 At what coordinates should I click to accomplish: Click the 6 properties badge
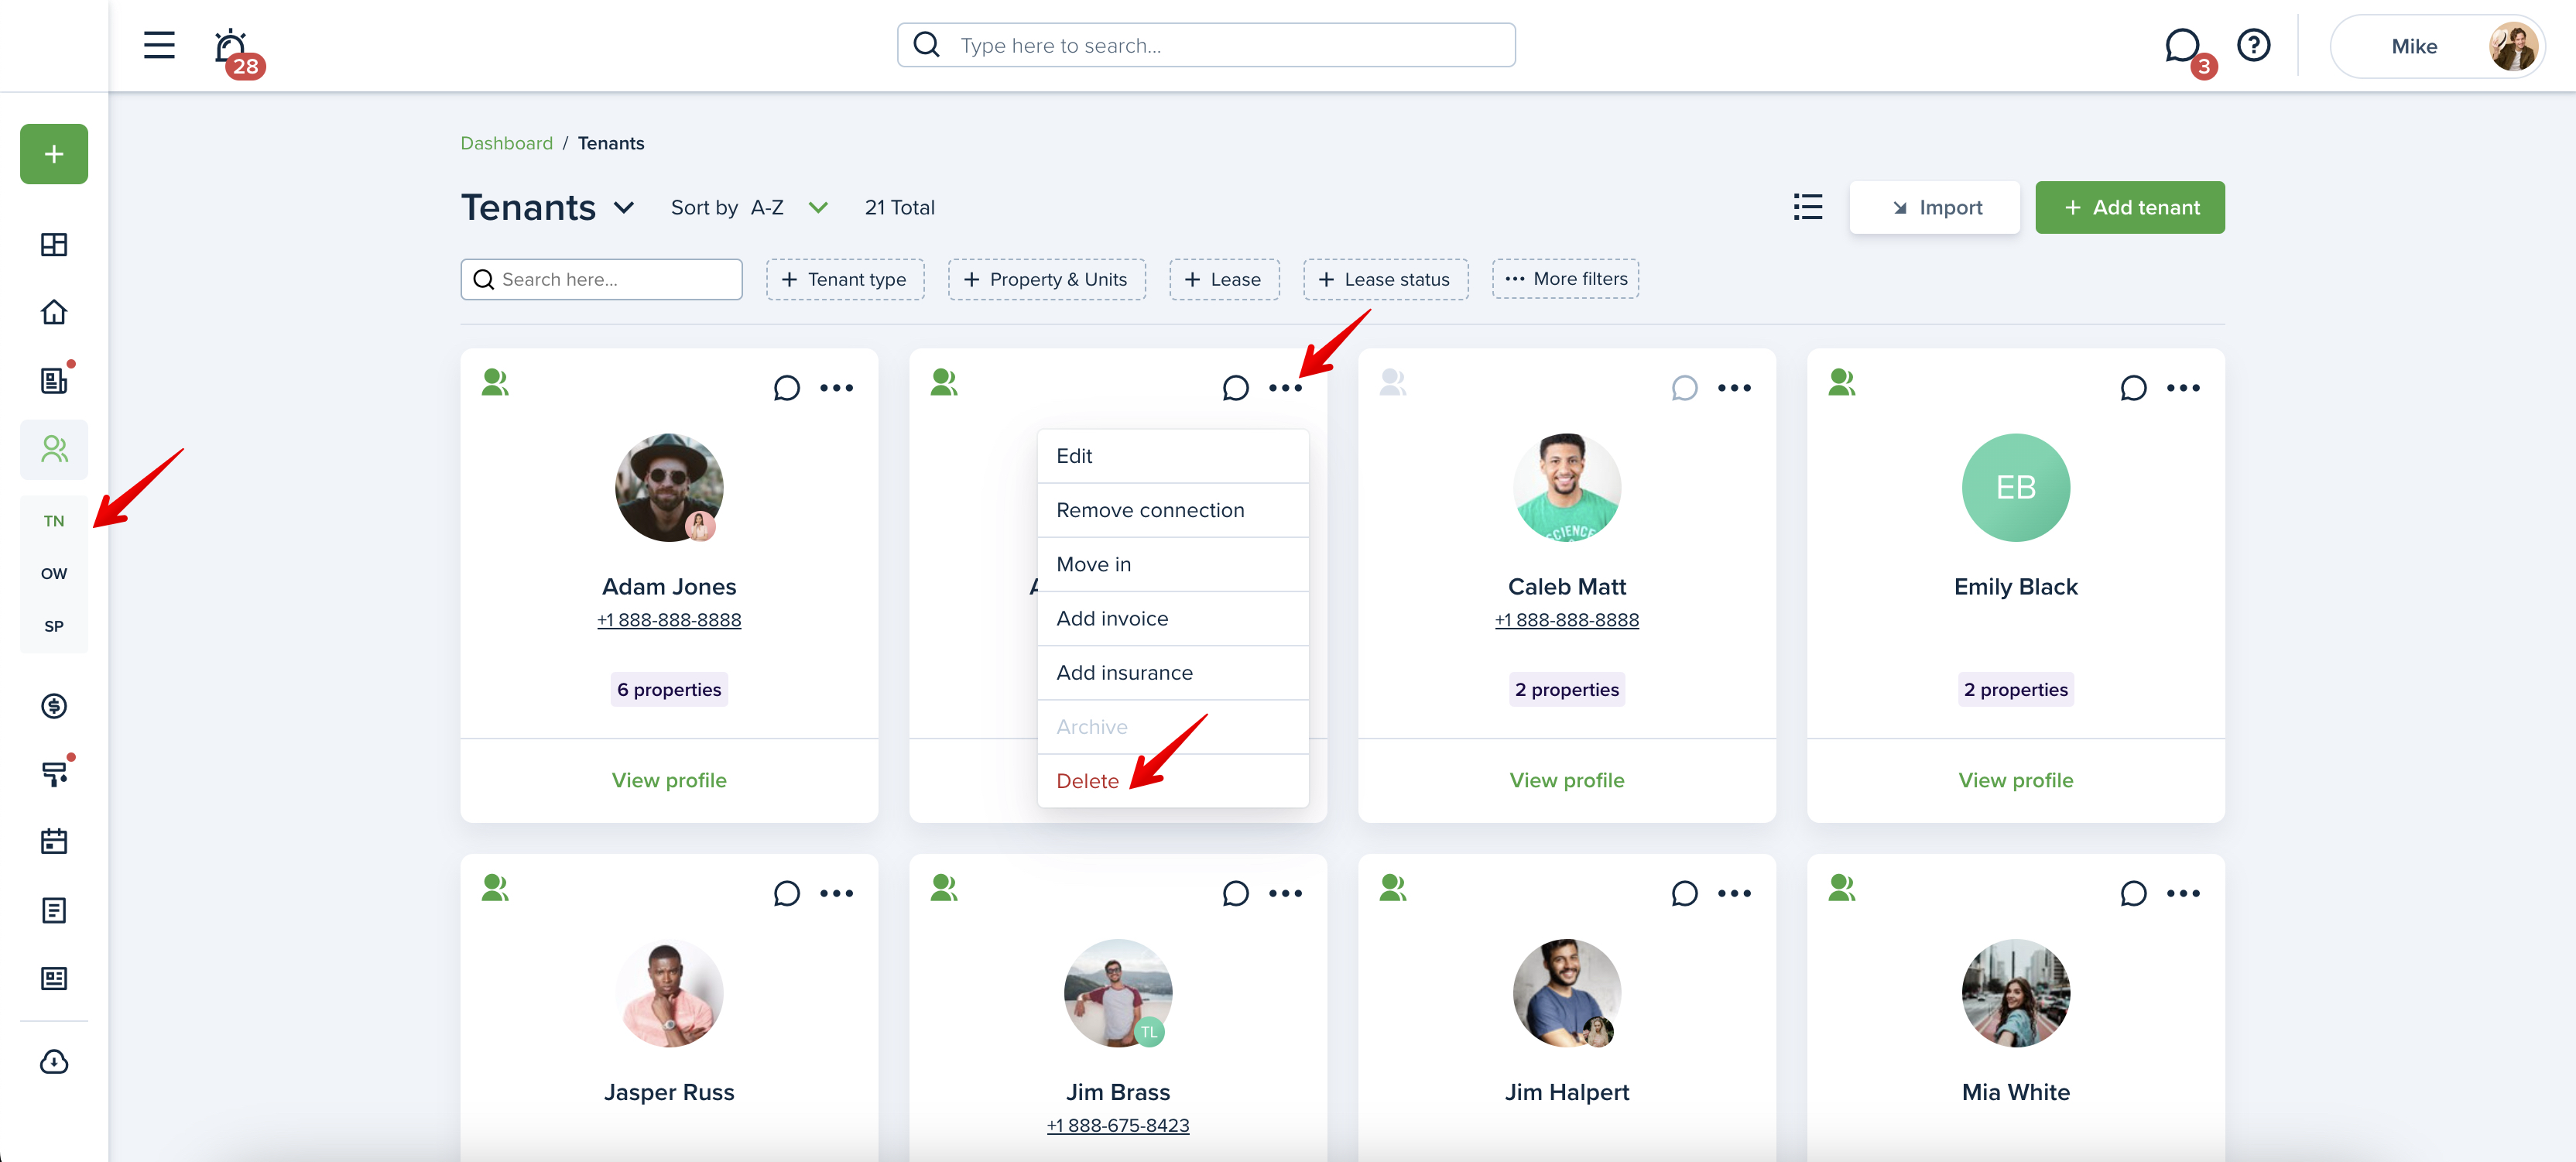click(x=669, y=690)
